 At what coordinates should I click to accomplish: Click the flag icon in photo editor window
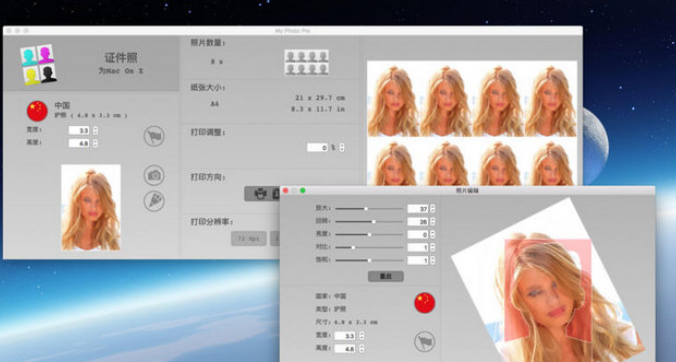pyautogui.click(x=425, y=341)
